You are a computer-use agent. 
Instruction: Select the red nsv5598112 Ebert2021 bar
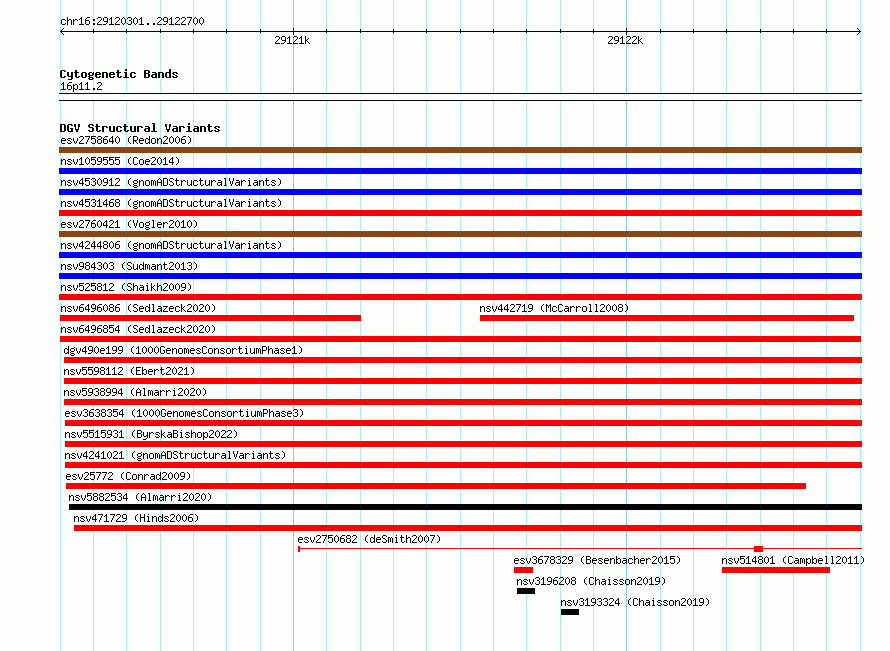coord(463,381)
